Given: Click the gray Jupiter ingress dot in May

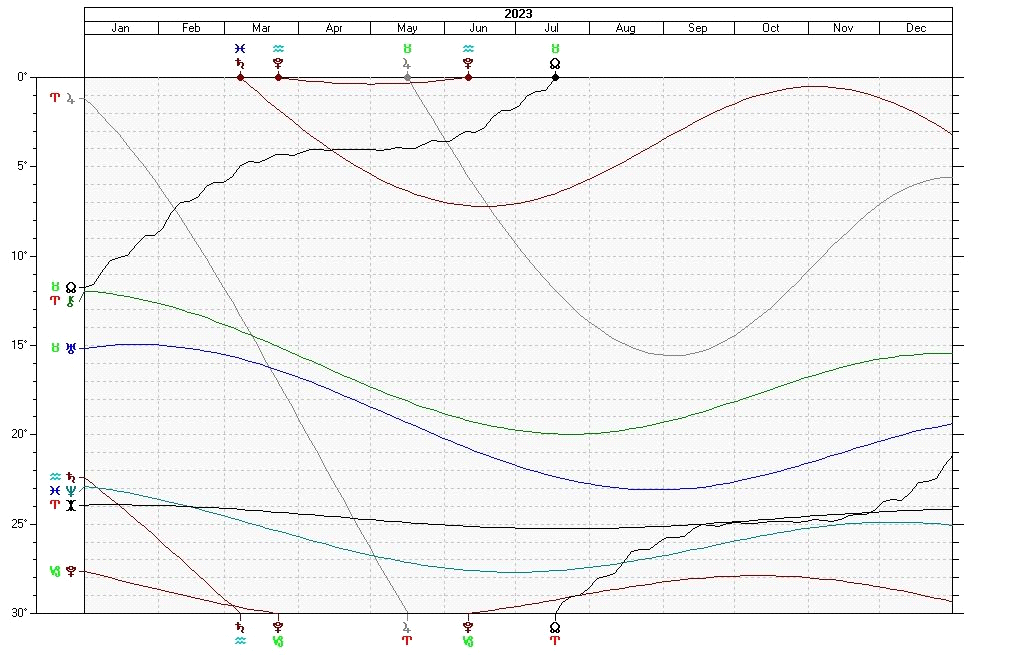Looking at the screenshot, I should 407,77.
